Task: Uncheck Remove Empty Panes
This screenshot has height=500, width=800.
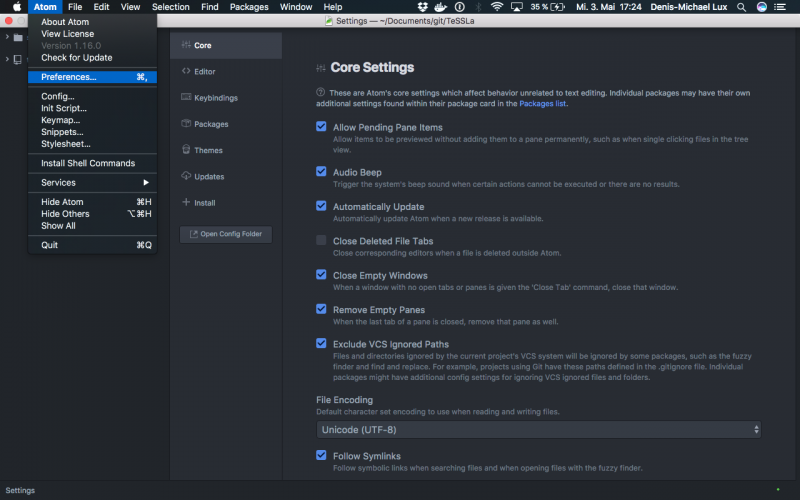Action: pos(321,309)
